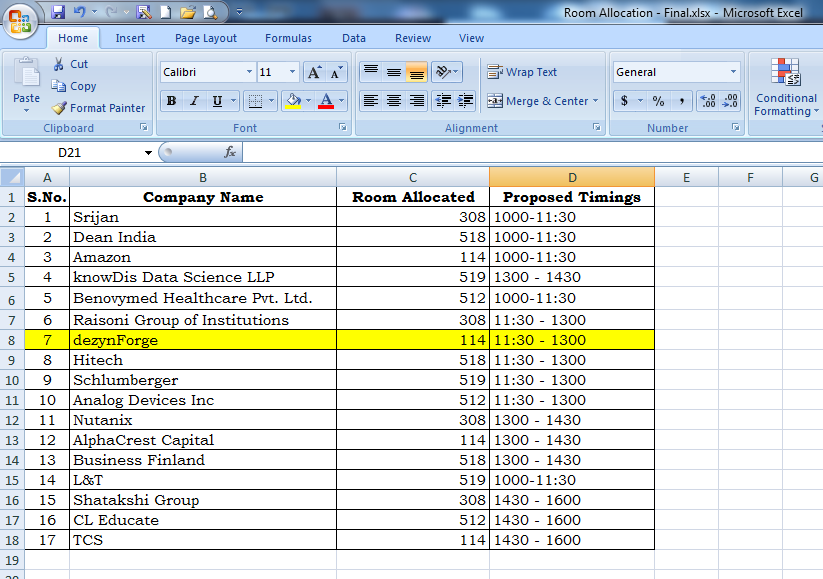
Task: Select column D header
Action: (x=572, y=177)
